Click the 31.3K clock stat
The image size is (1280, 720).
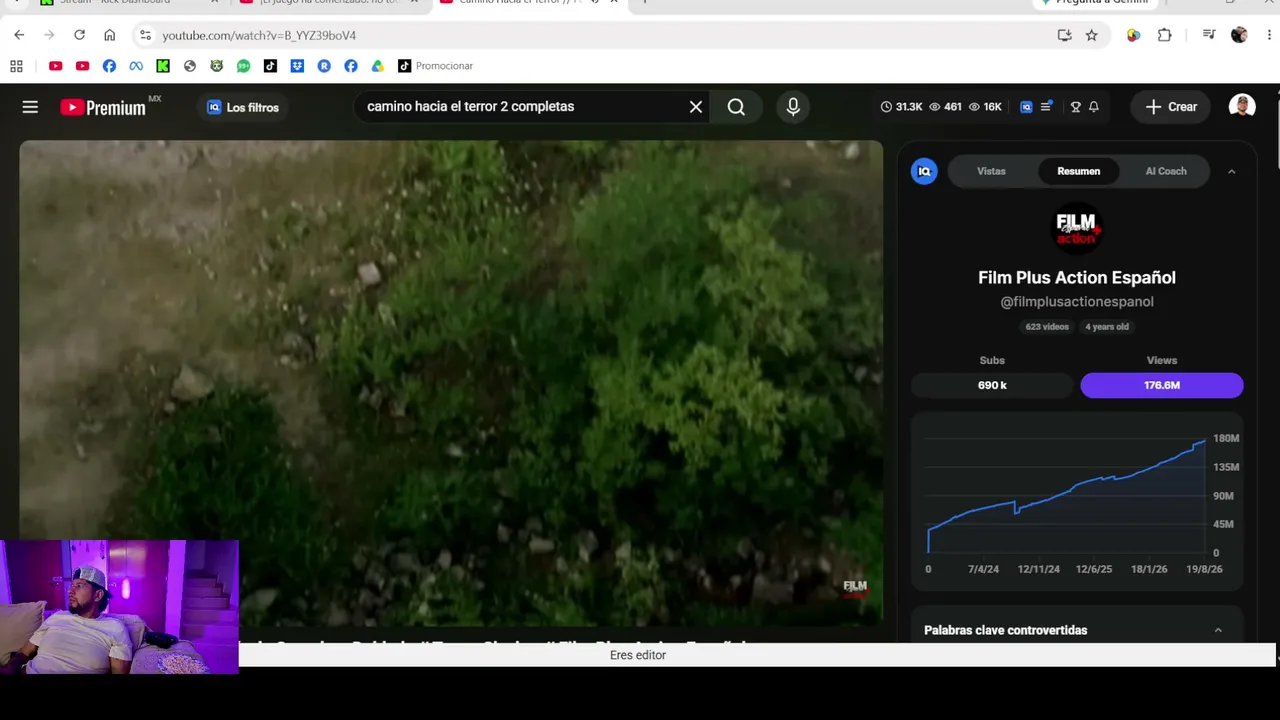(901, 107)
